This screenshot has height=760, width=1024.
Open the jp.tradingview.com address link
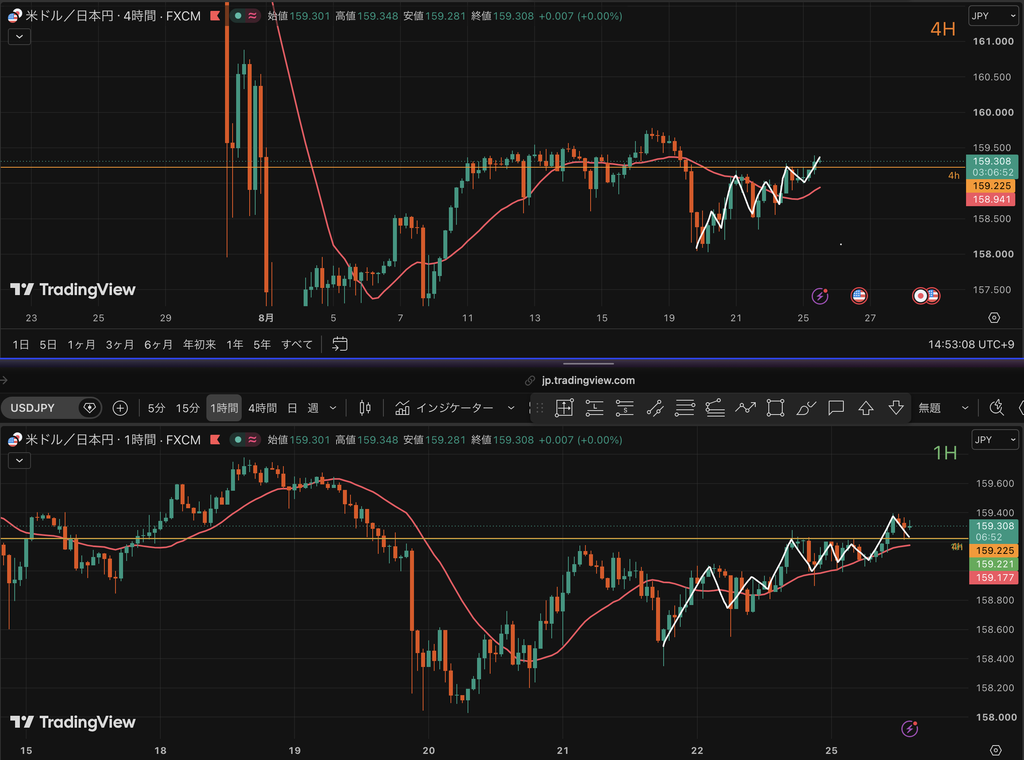click(x=588, y=380)
